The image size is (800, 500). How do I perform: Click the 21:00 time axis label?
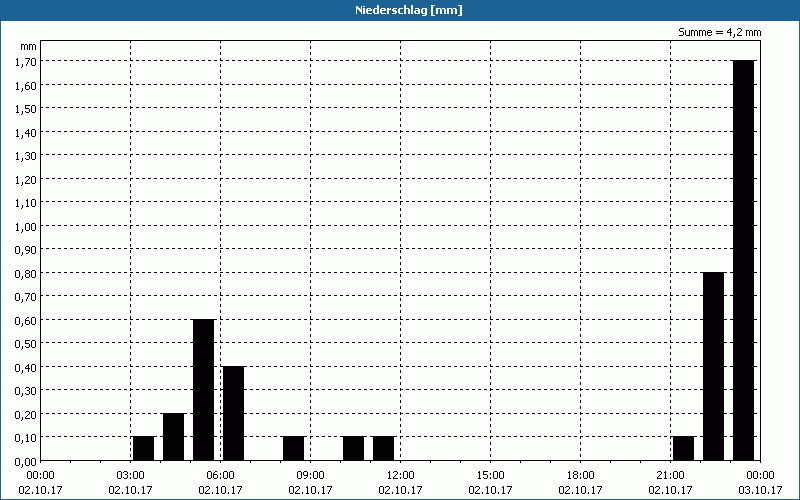(x=670, y=476)
